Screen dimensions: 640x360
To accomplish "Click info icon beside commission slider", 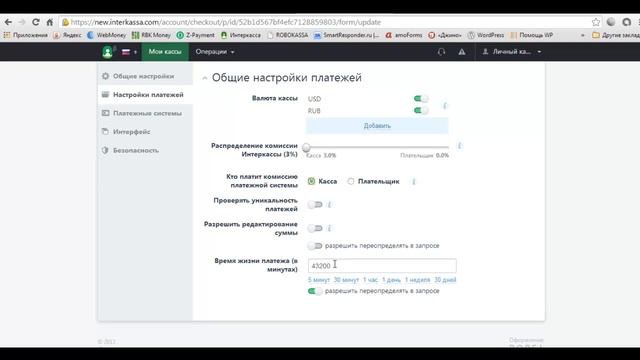I will (460, 146).
